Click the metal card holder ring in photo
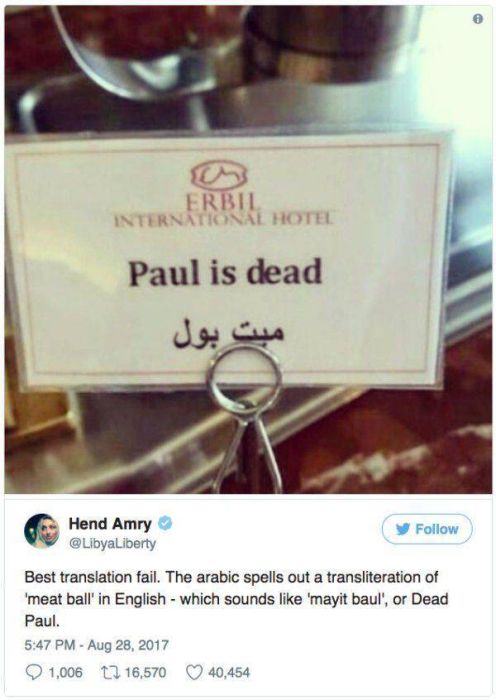Screen dimensions: 496x700 [x=246, y=379]
